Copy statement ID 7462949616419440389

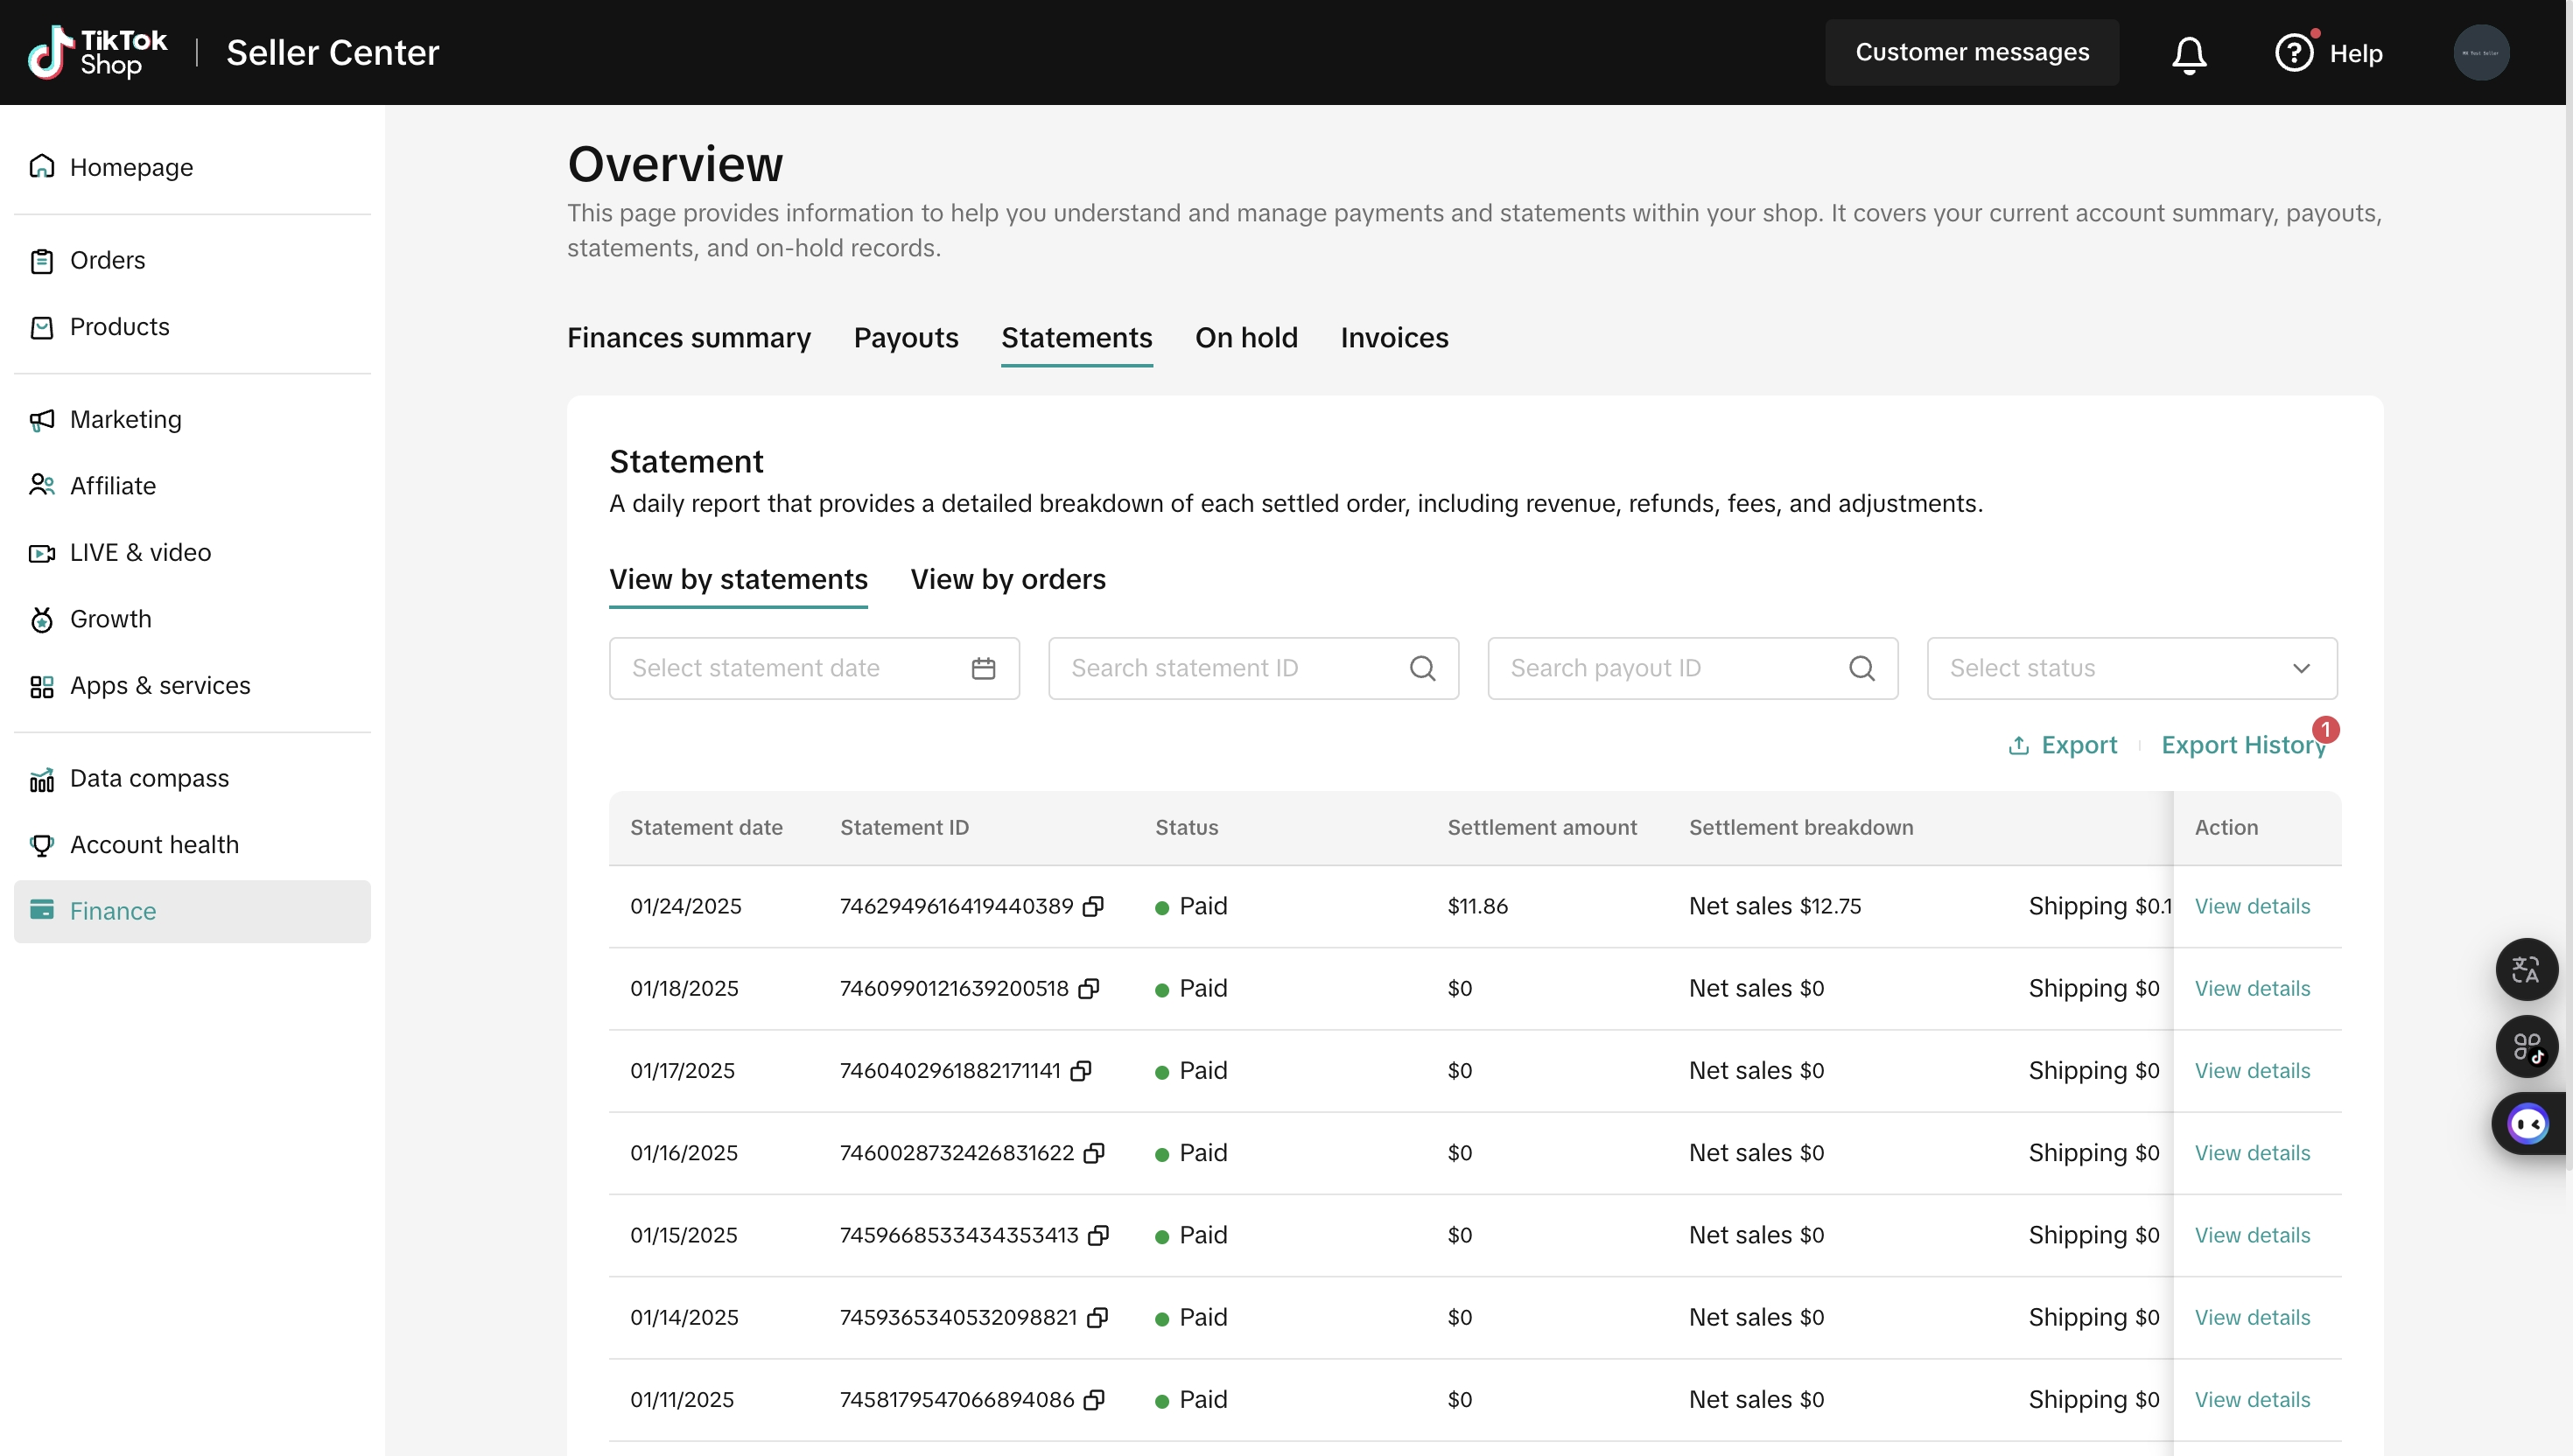coord(1093,906)
